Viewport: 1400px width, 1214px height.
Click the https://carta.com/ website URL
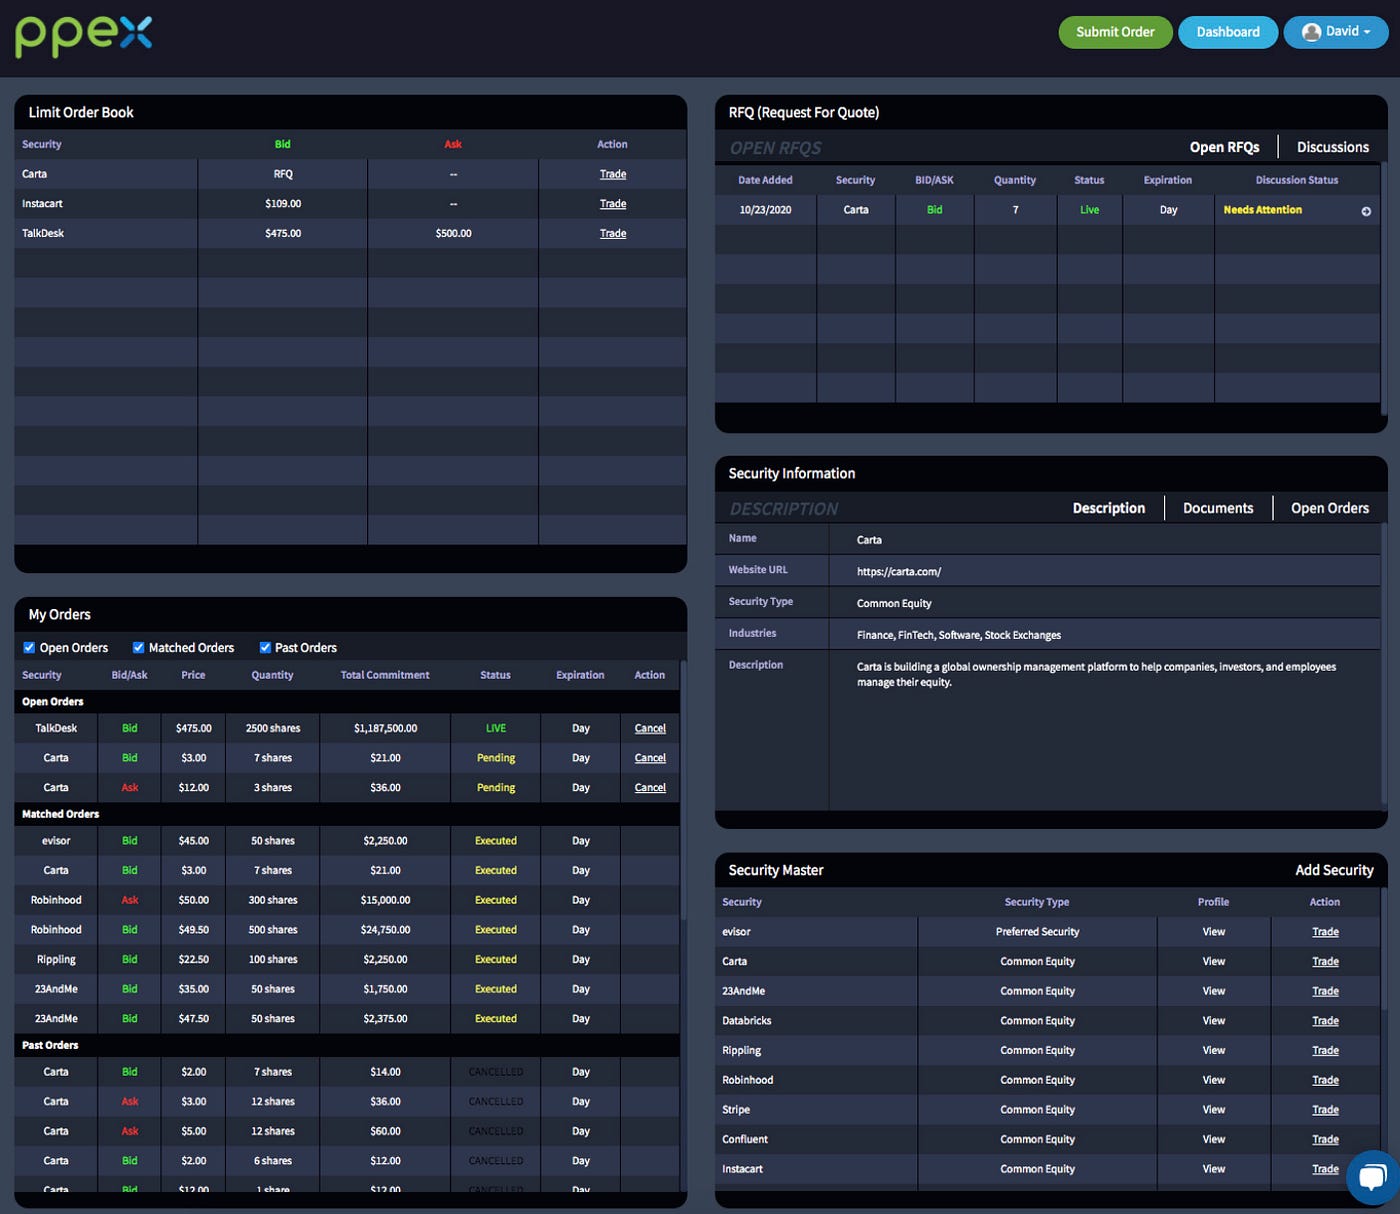899,572
